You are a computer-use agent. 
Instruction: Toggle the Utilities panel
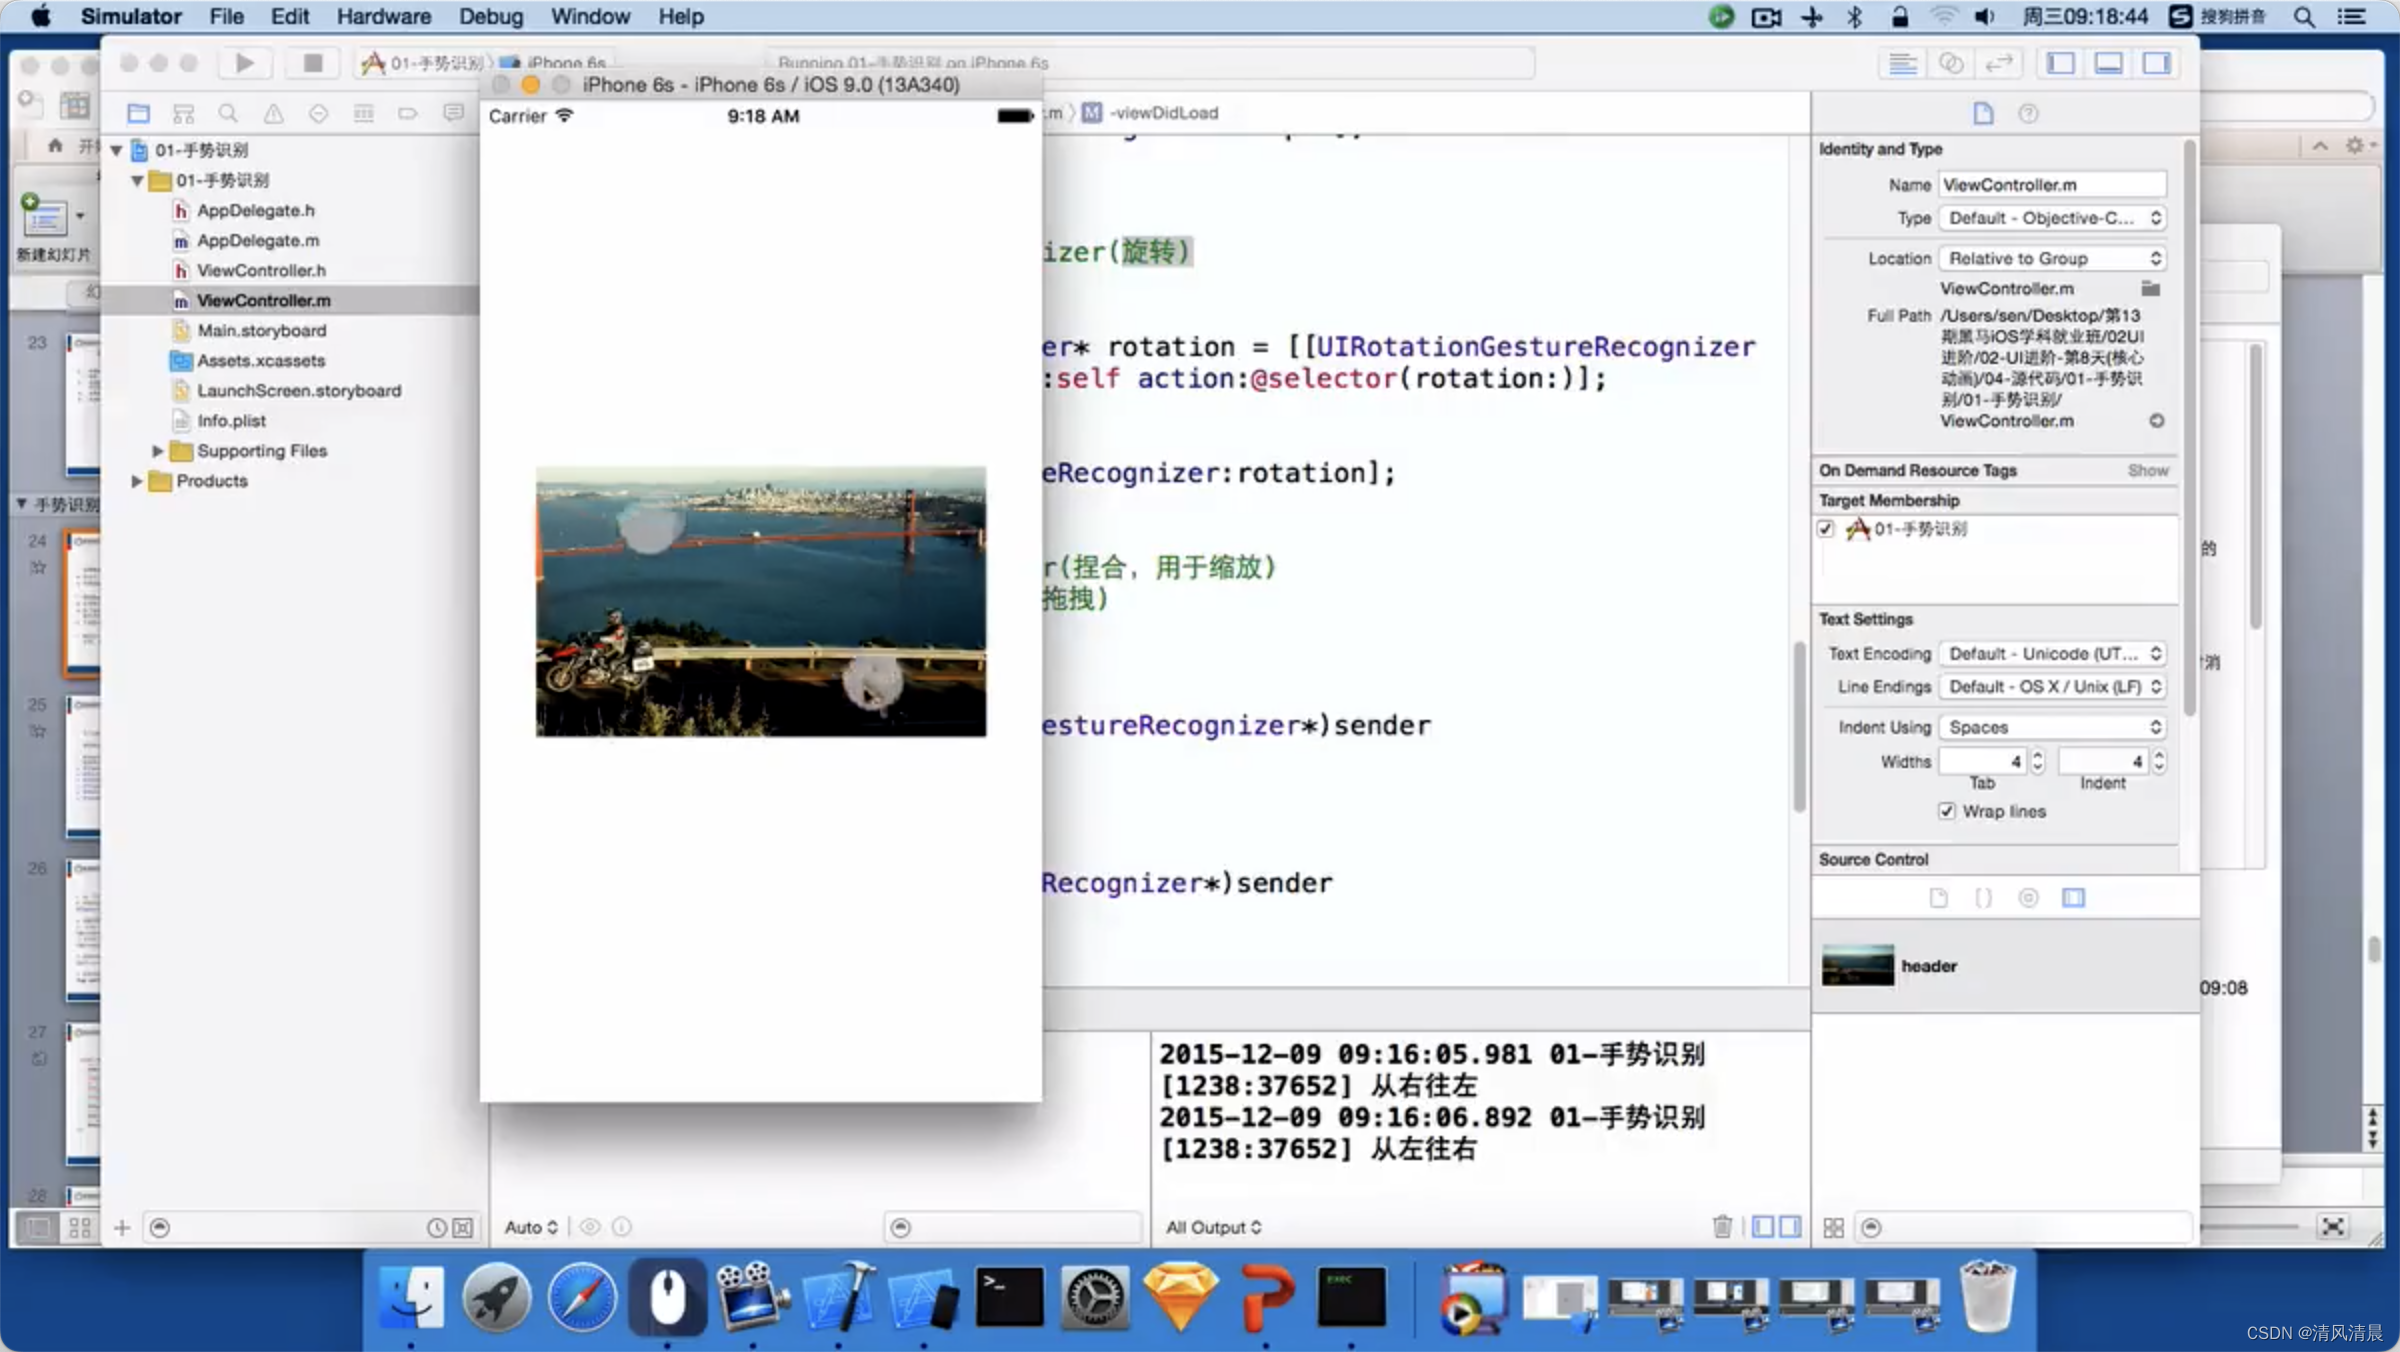point(2156,63)
